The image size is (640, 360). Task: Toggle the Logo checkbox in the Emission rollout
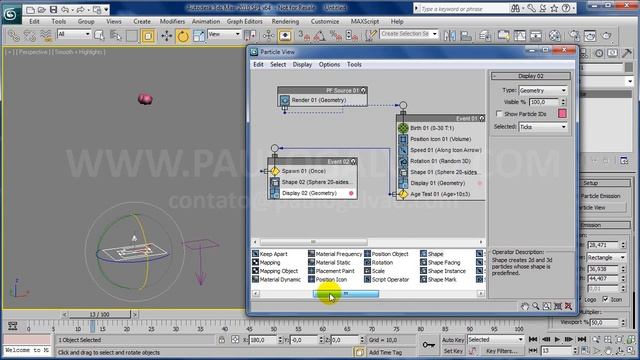click(x=580, y=299)
